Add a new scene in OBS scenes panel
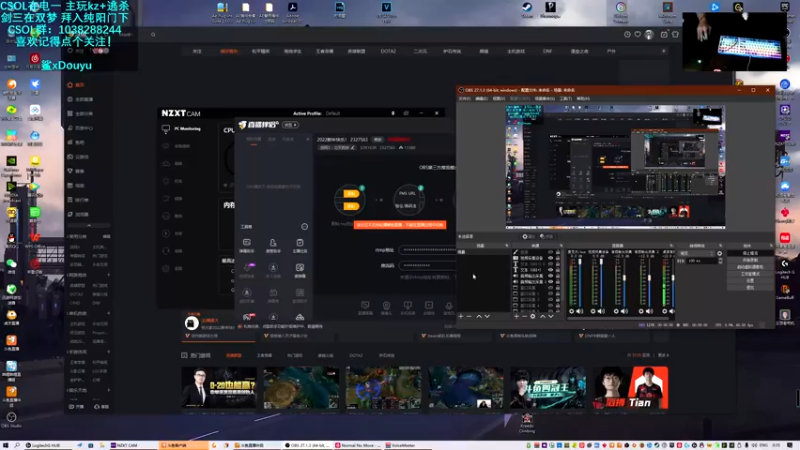Image resolution: width=800 pixels, height=450 pixels. pos(461,316)
